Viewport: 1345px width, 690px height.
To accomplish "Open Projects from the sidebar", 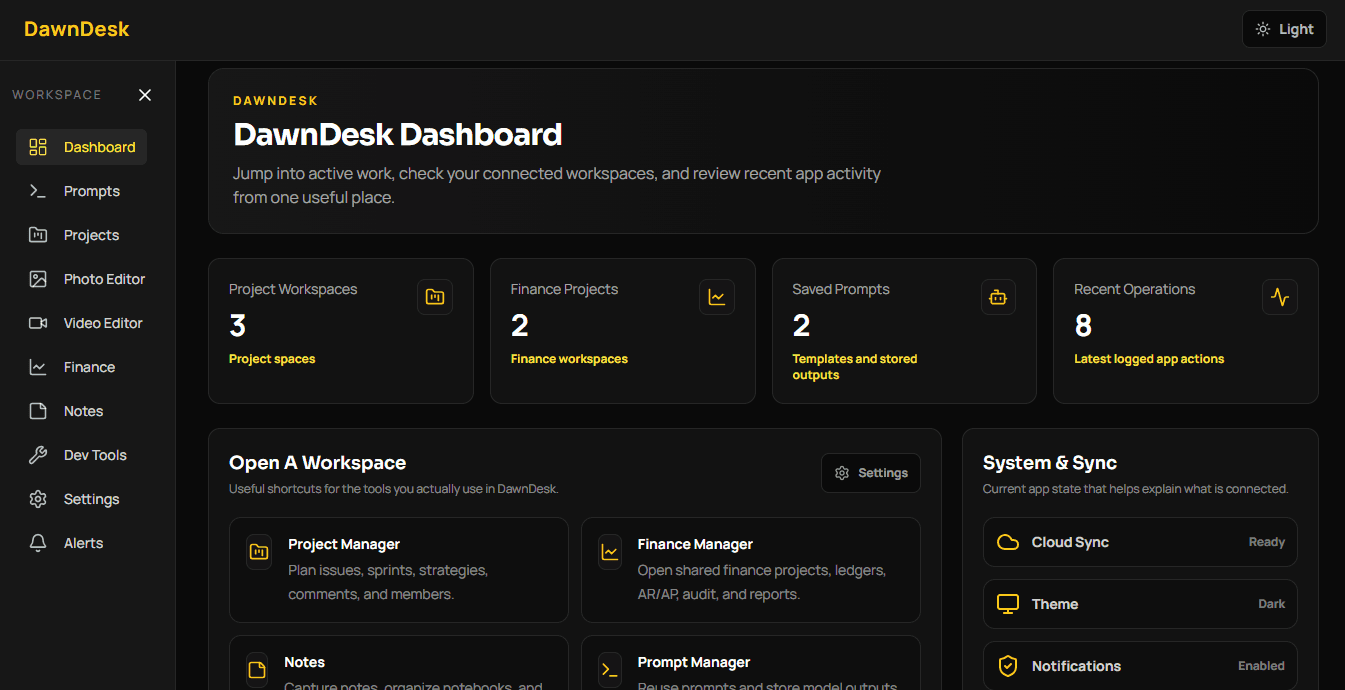I will click(81, 235).
